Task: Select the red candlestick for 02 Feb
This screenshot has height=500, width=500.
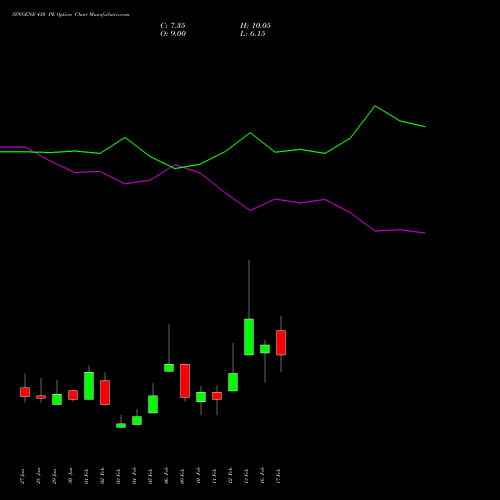Action: pos(105,392)
